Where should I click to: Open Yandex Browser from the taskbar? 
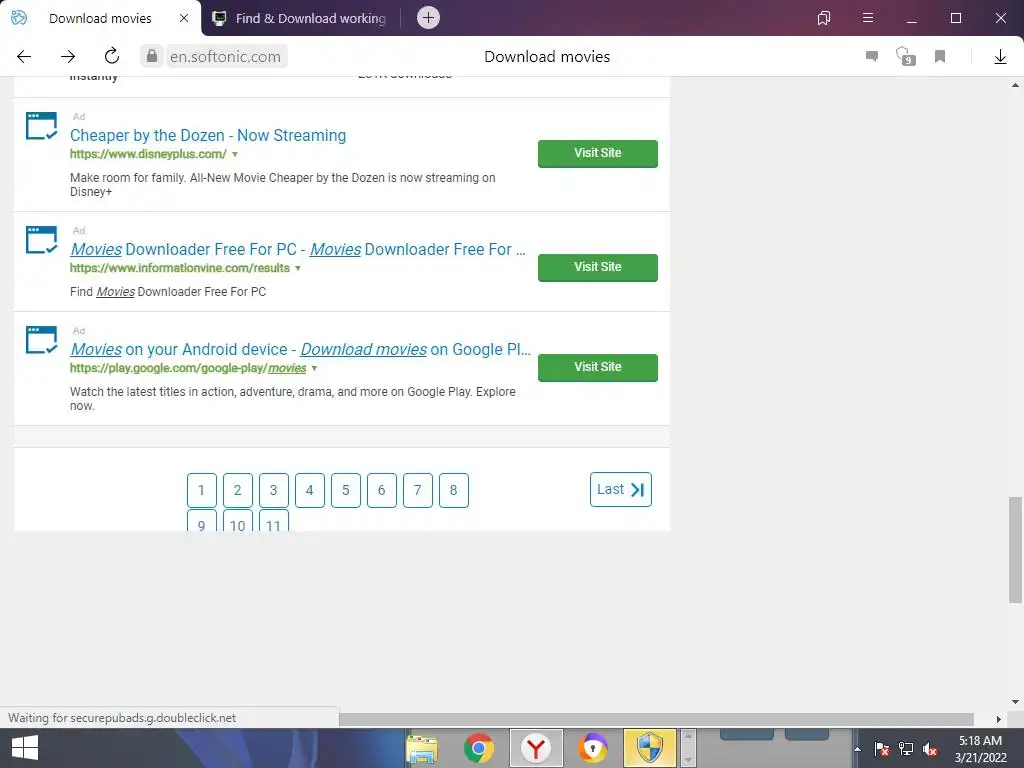[536, 748]
